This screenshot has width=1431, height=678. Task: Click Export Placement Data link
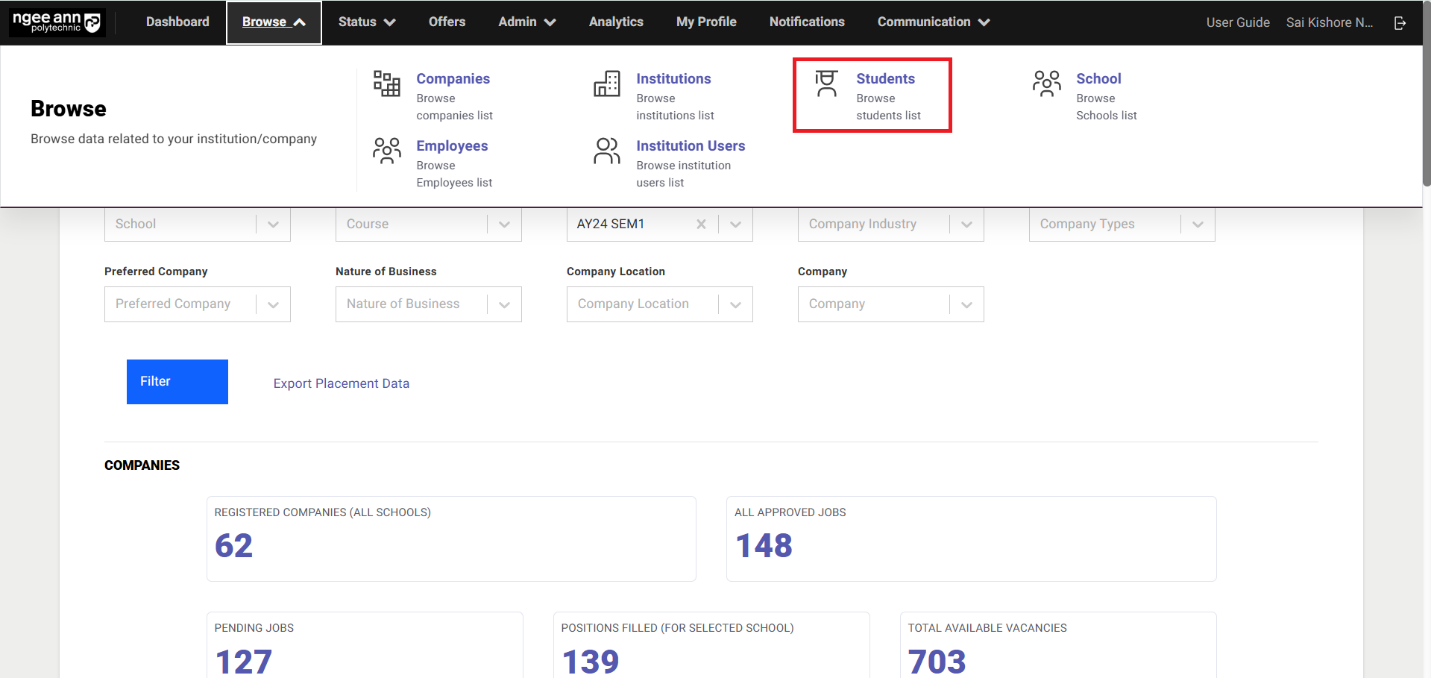click(341, 383)
